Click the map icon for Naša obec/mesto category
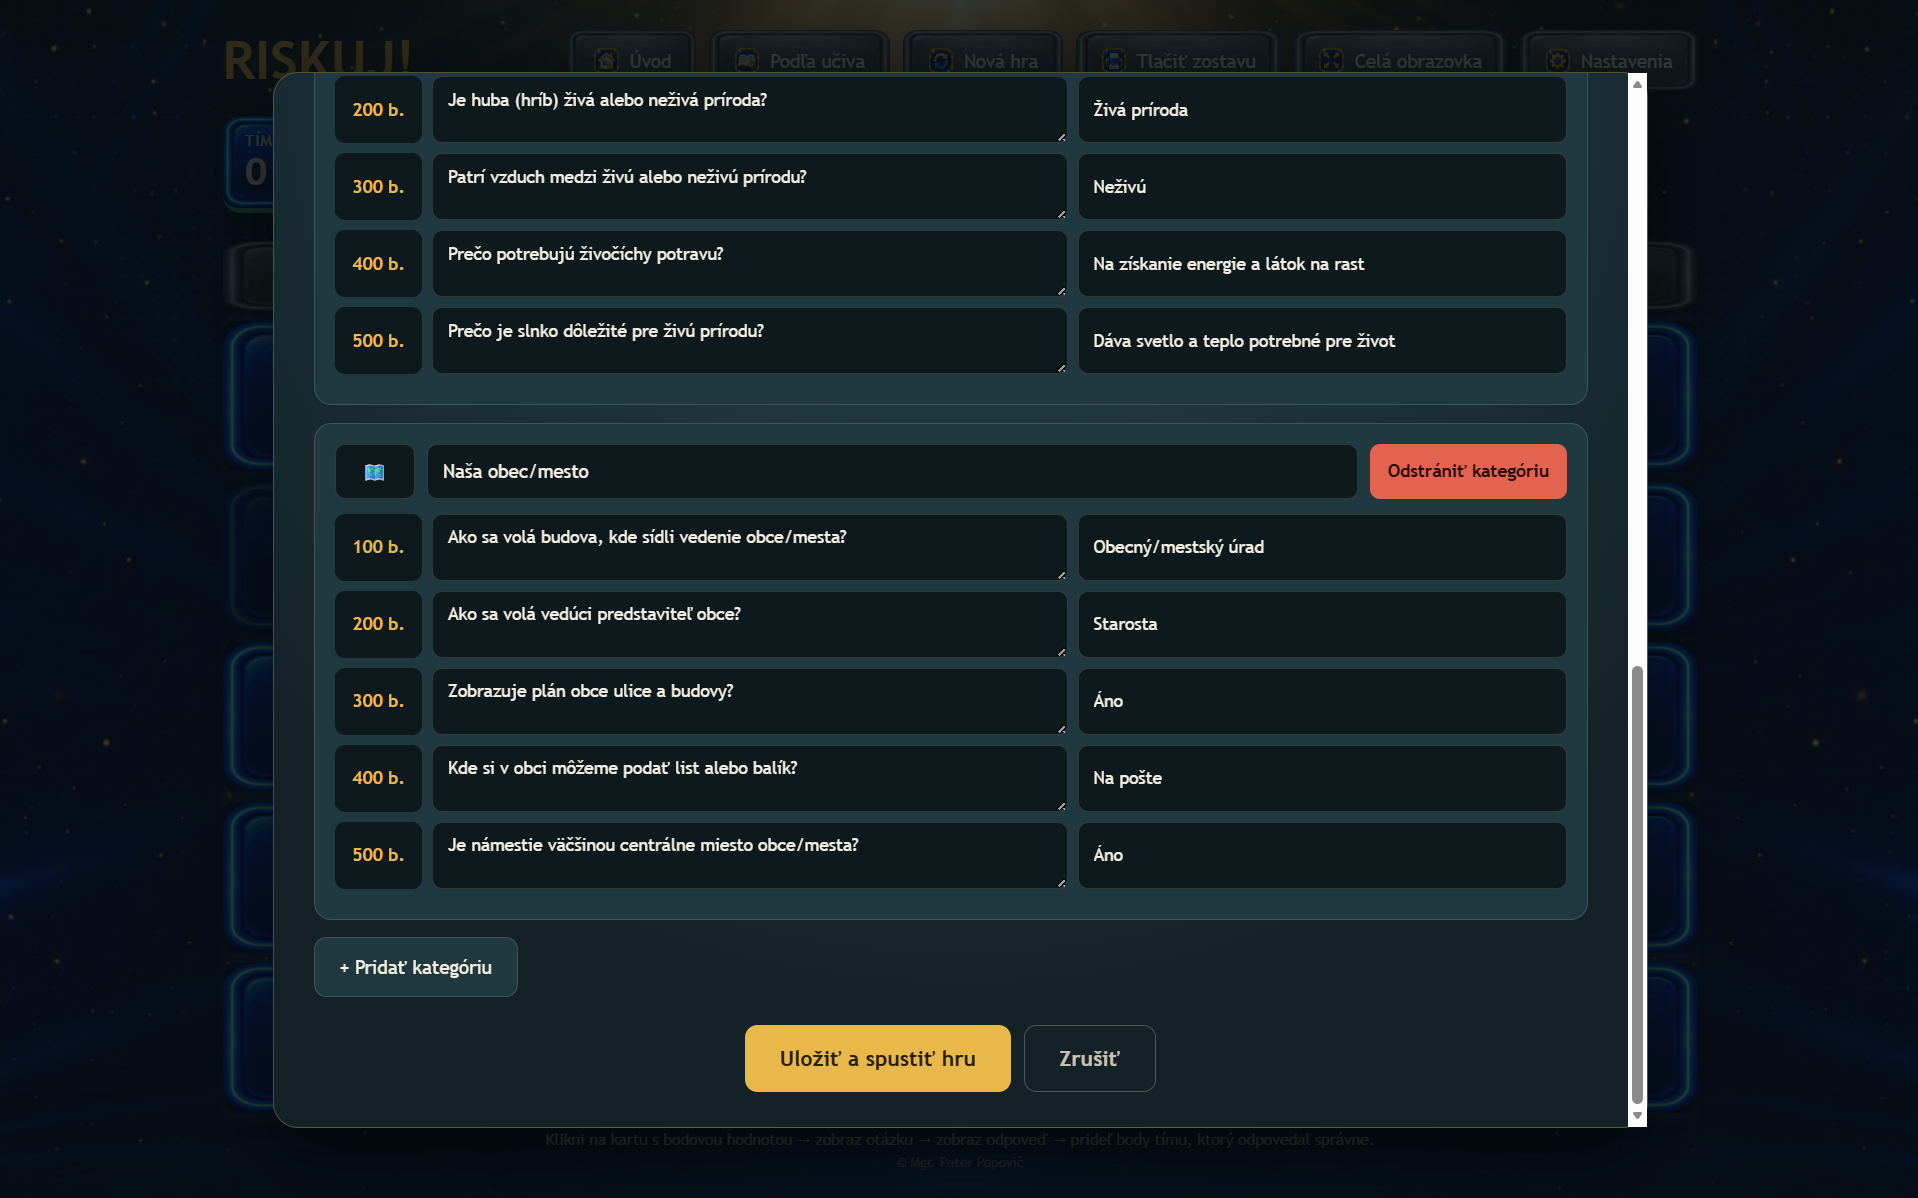 click(375, 472)
